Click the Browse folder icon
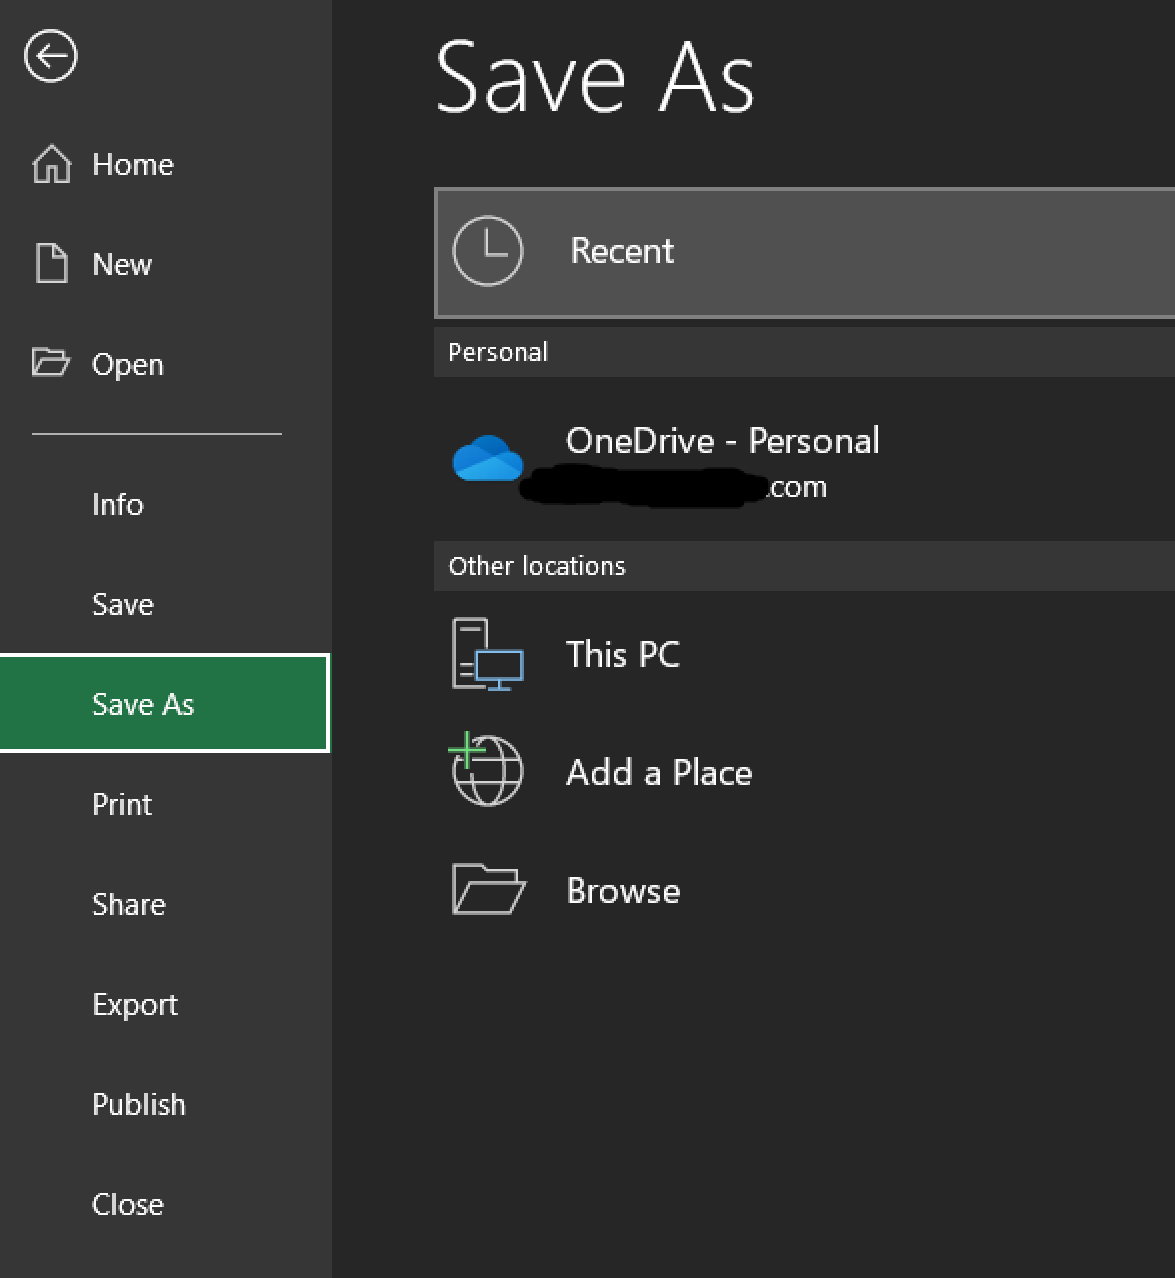The width and height of the screenshot is (1175, 1278). [488, 889]
